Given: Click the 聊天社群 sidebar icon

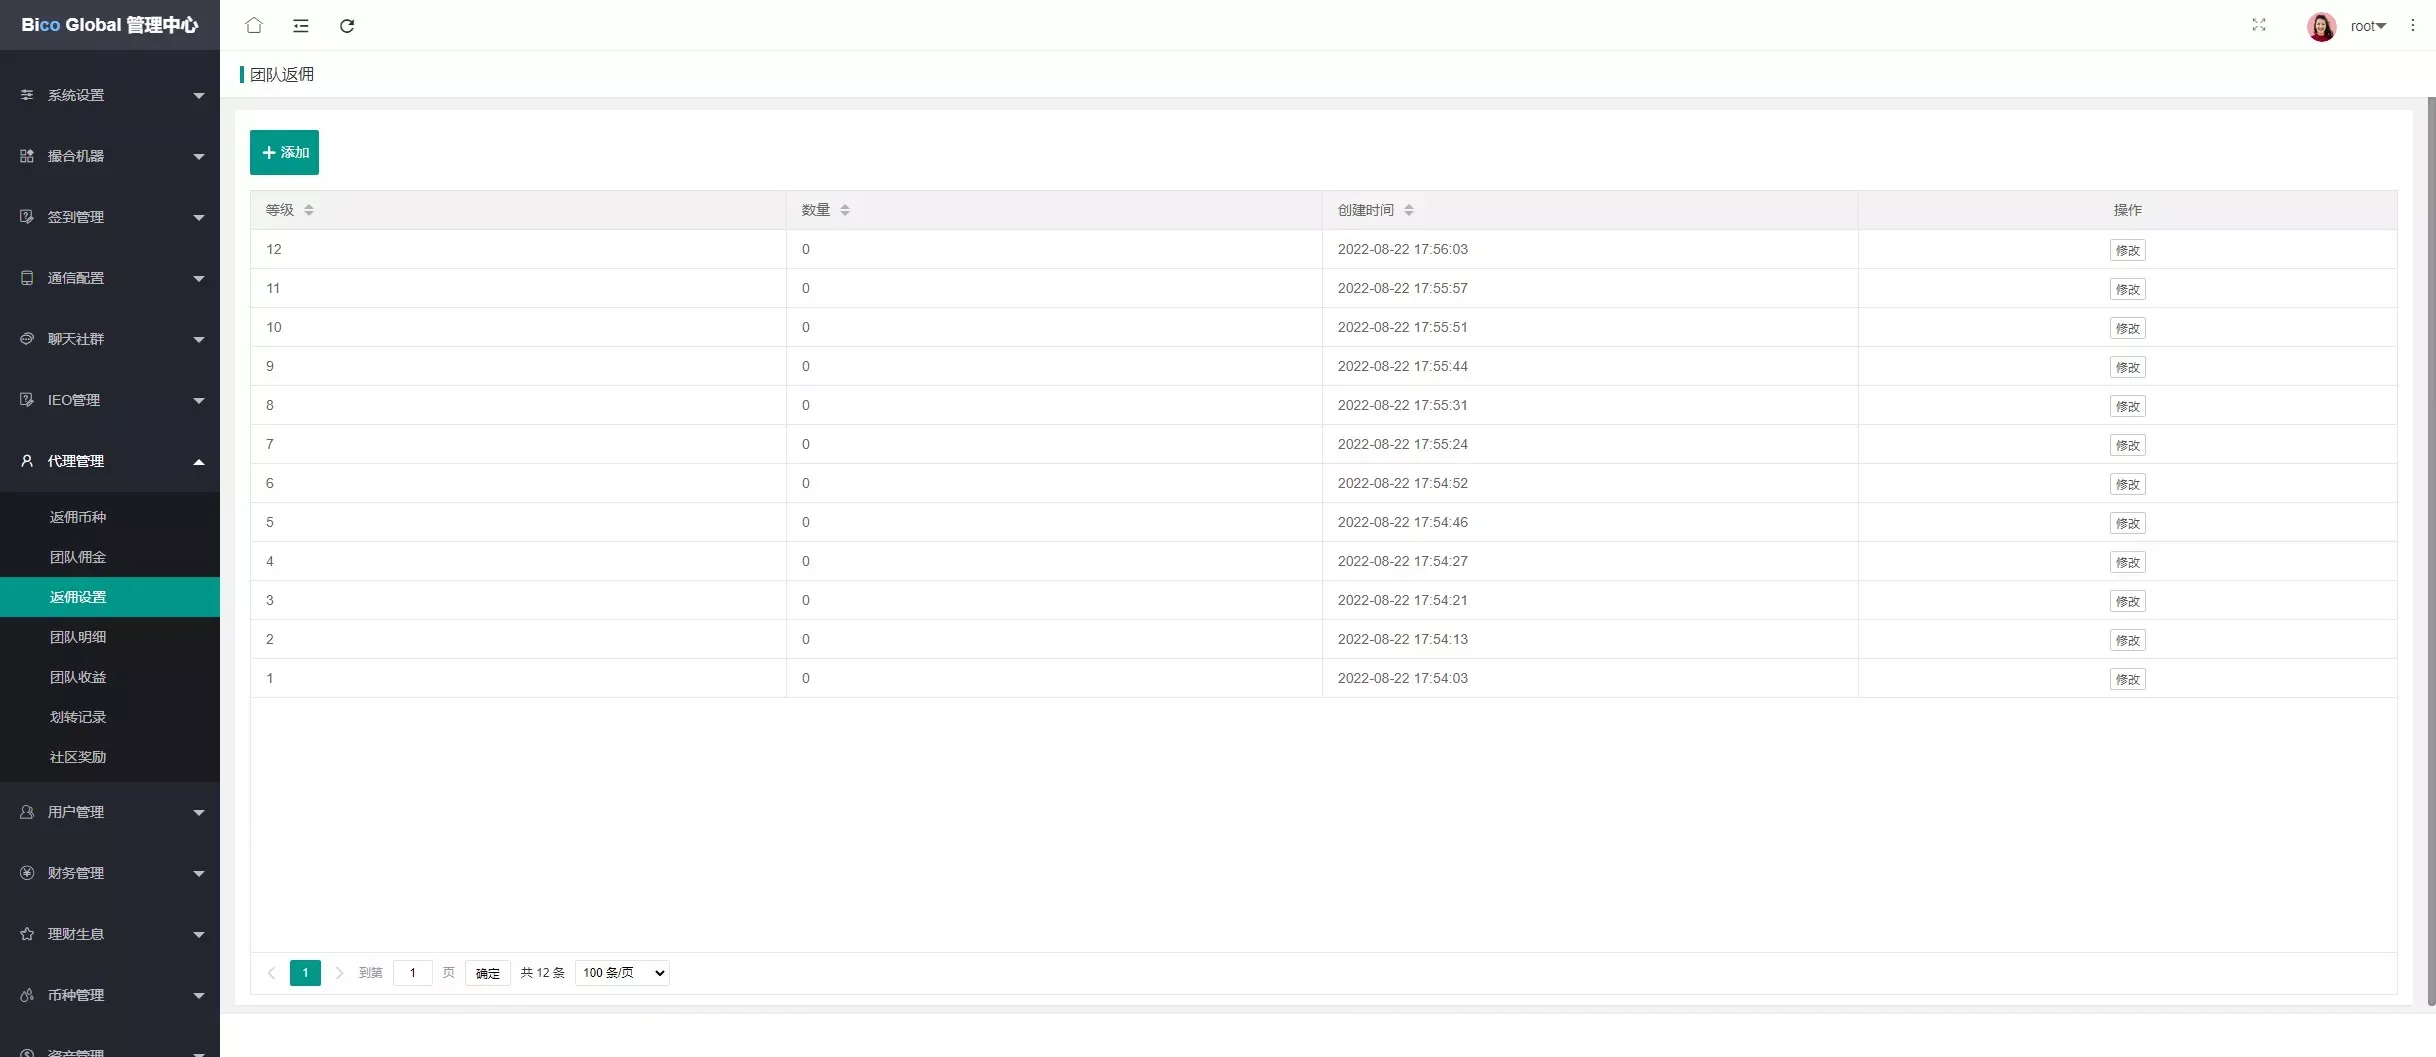Looking at the screenshot, I should [27, 339].
